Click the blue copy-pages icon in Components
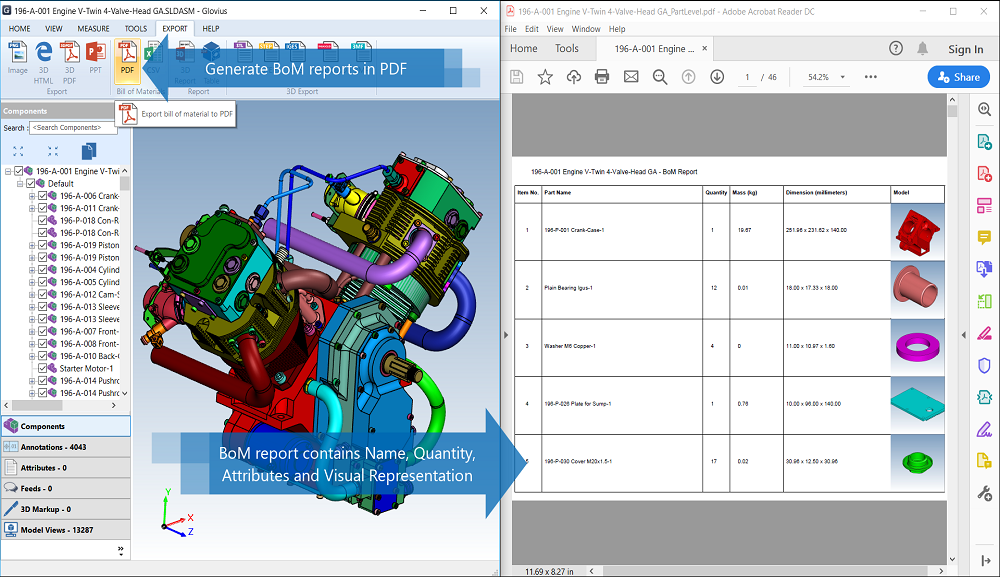Screen dimensions: 1000x577 click(89, 151)
